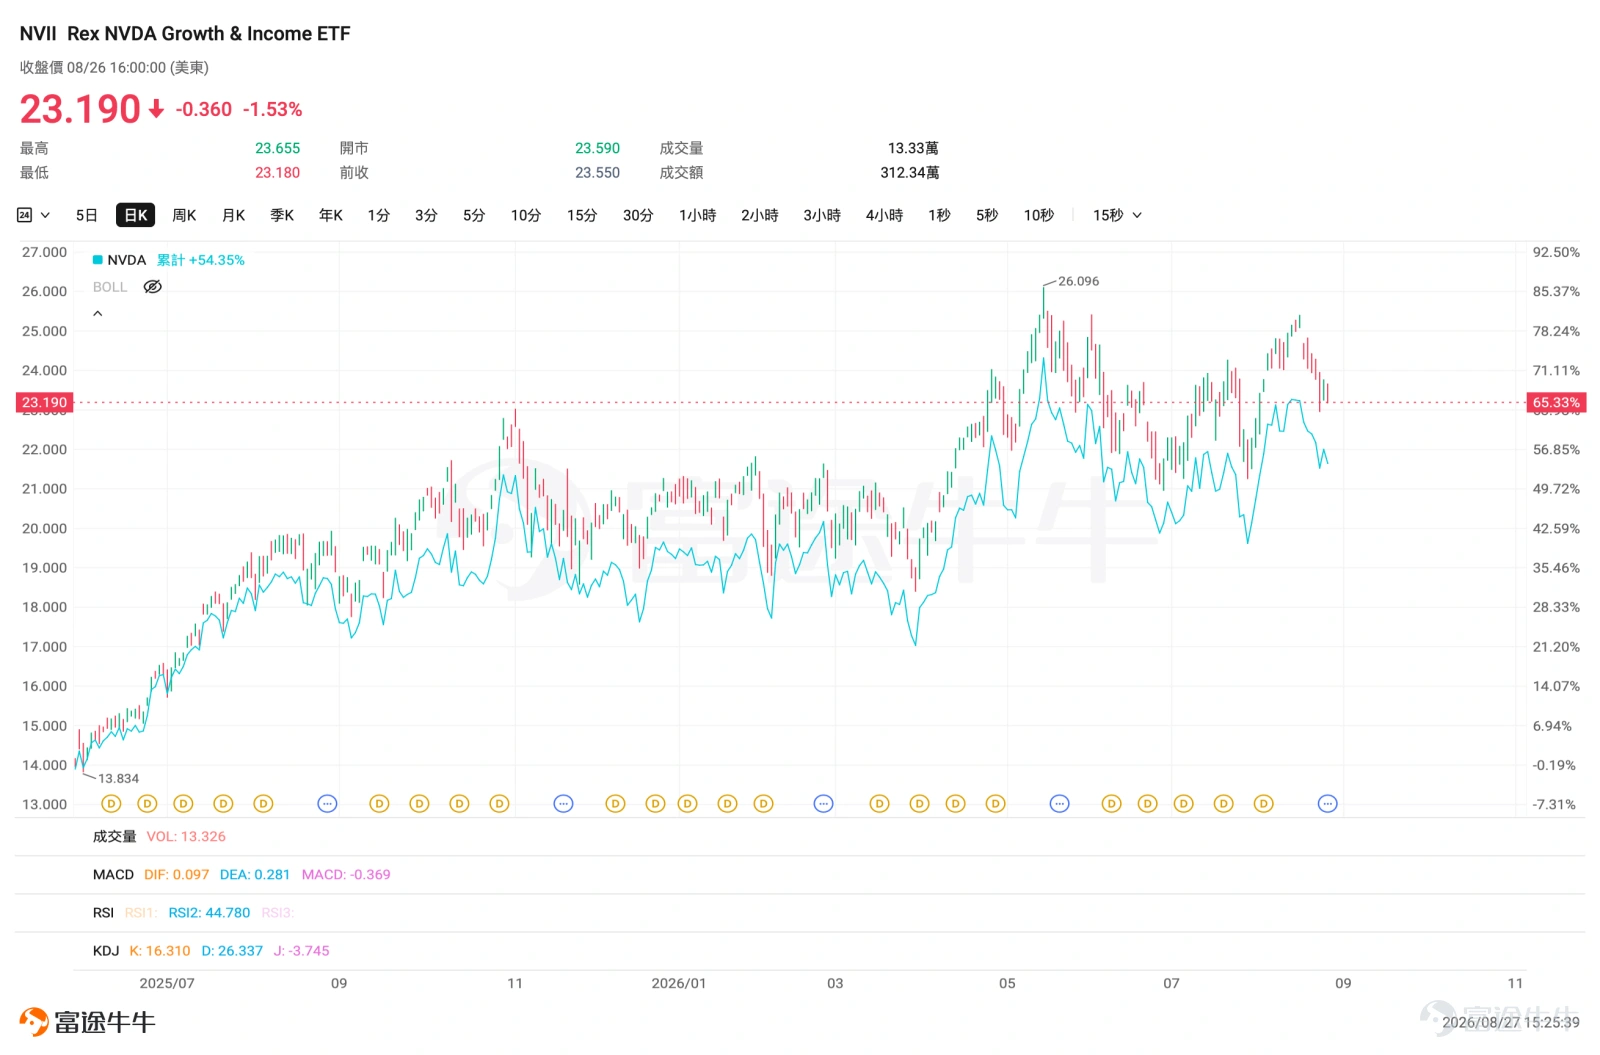This screenshot has height=1055, width=1600.
Task: Open the MACD indicator panel
Action: click(x=113, y=874)
